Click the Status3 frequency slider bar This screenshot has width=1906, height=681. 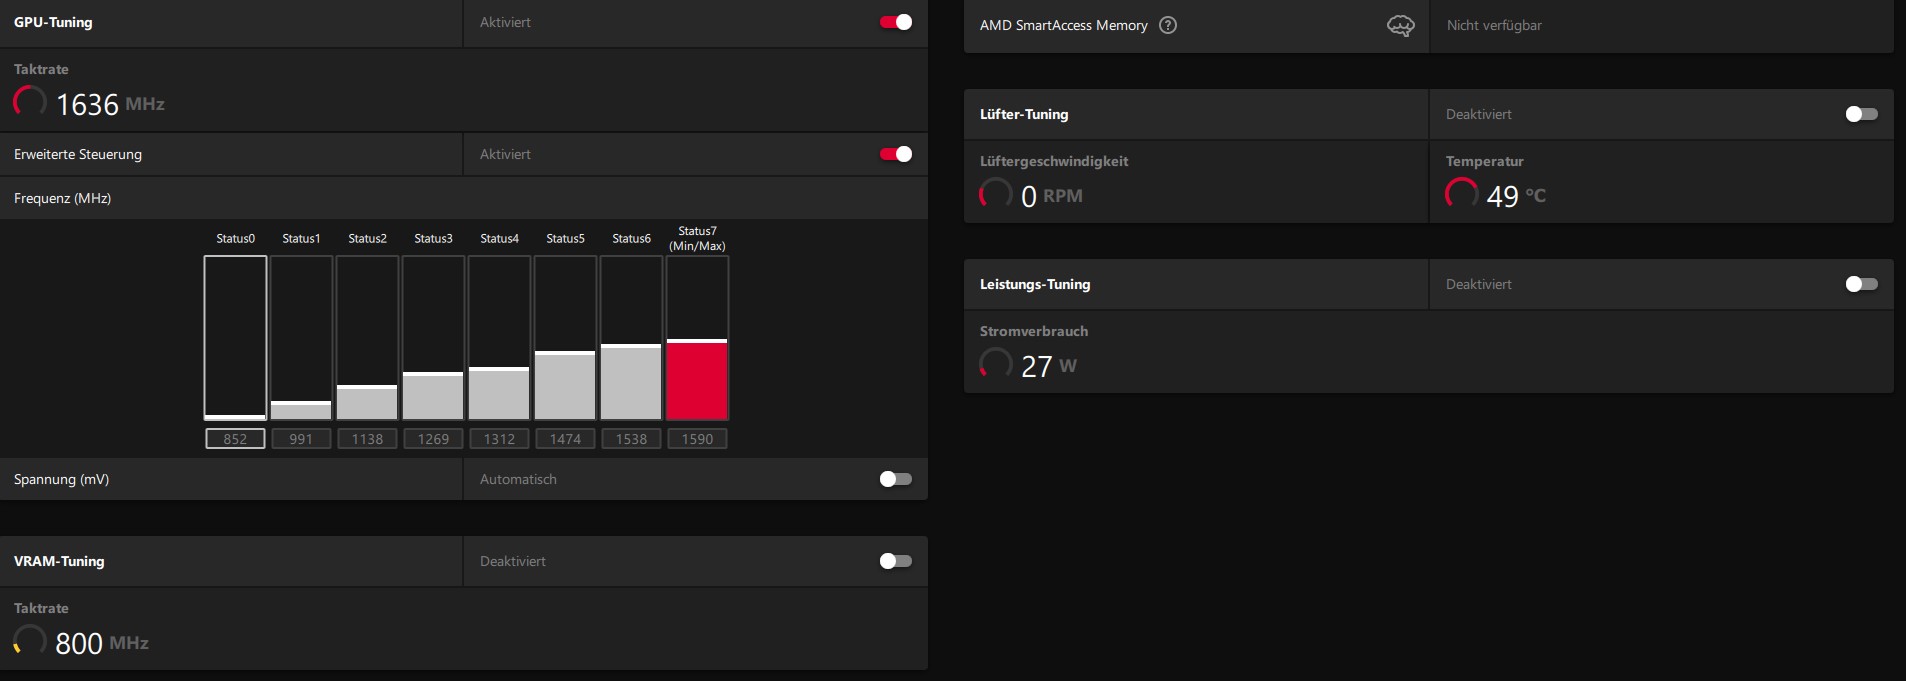[x=433, y=338]
